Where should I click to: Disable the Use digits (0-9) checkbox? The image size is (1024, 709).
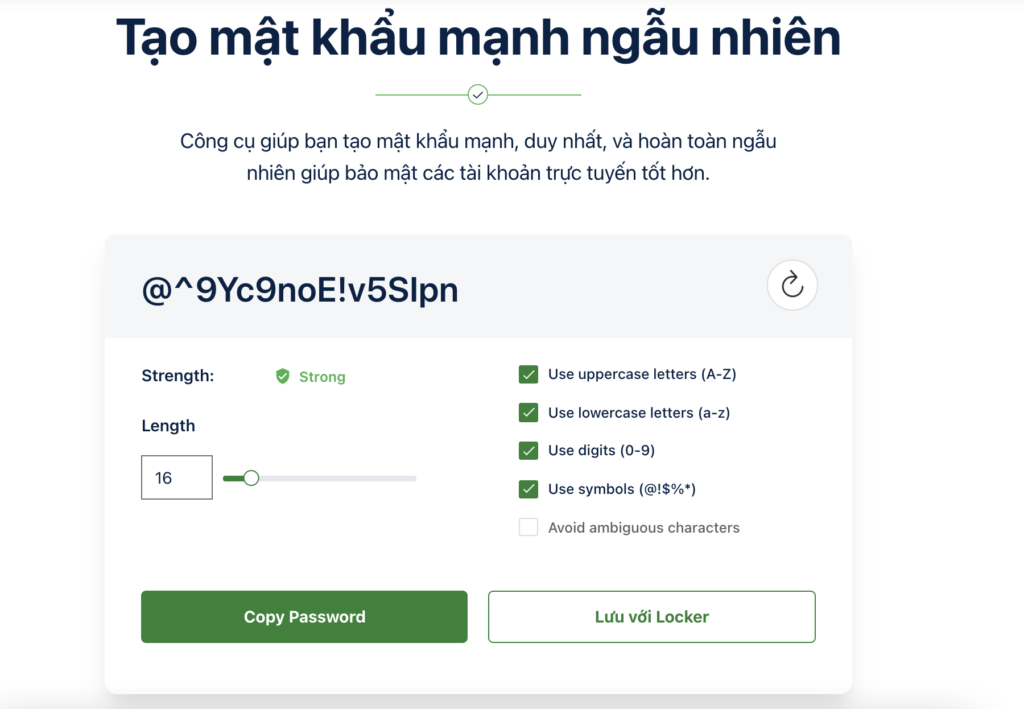[528, 450]
